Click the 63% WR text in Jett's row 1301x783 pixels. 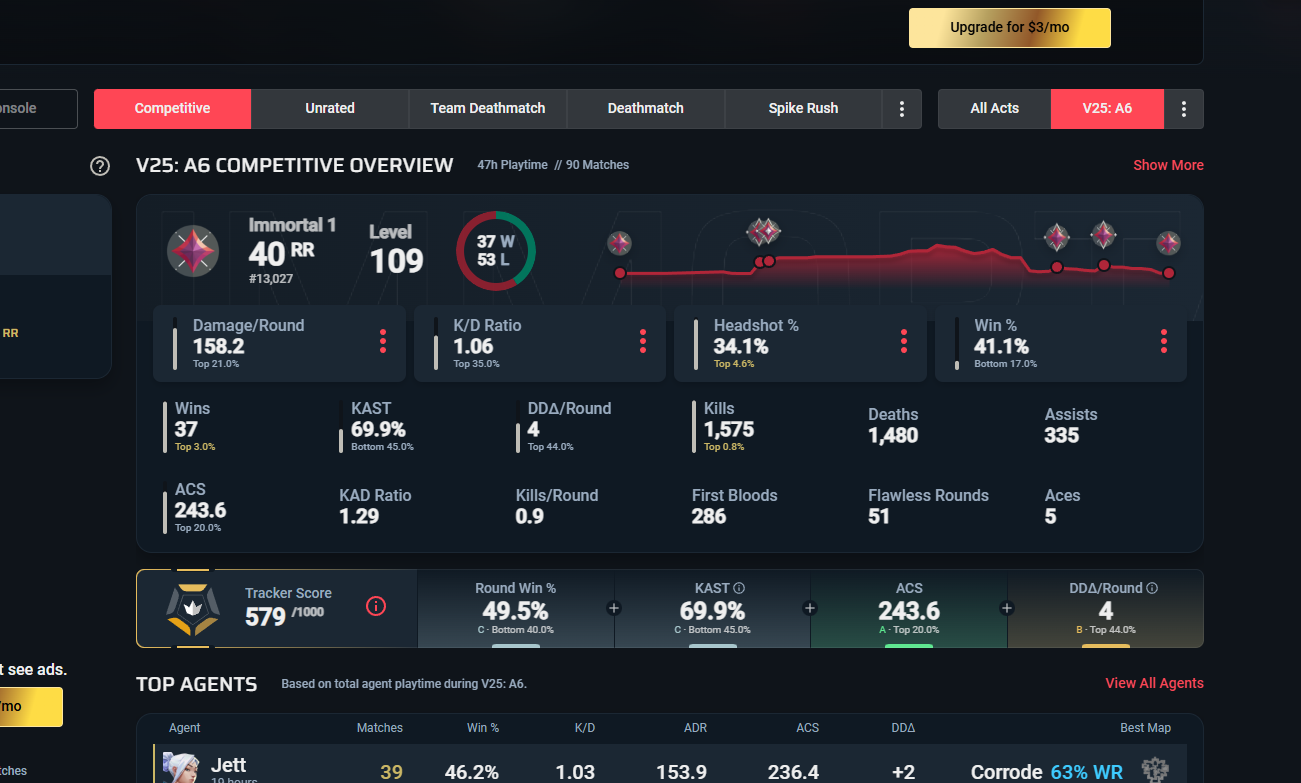tap(1087, 772)
